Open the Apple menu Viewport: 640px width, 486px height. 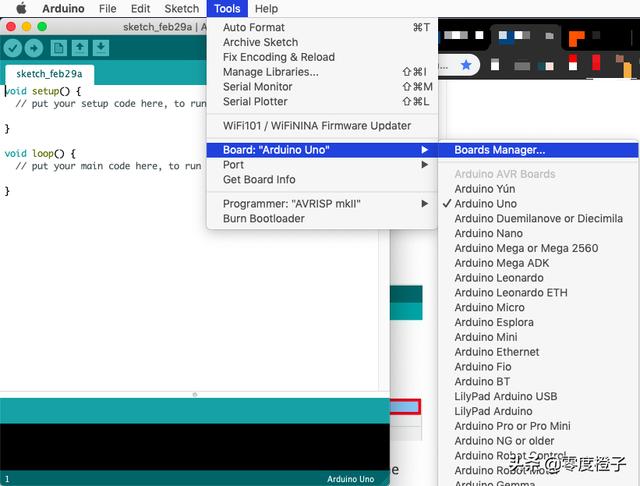[21, 8]
